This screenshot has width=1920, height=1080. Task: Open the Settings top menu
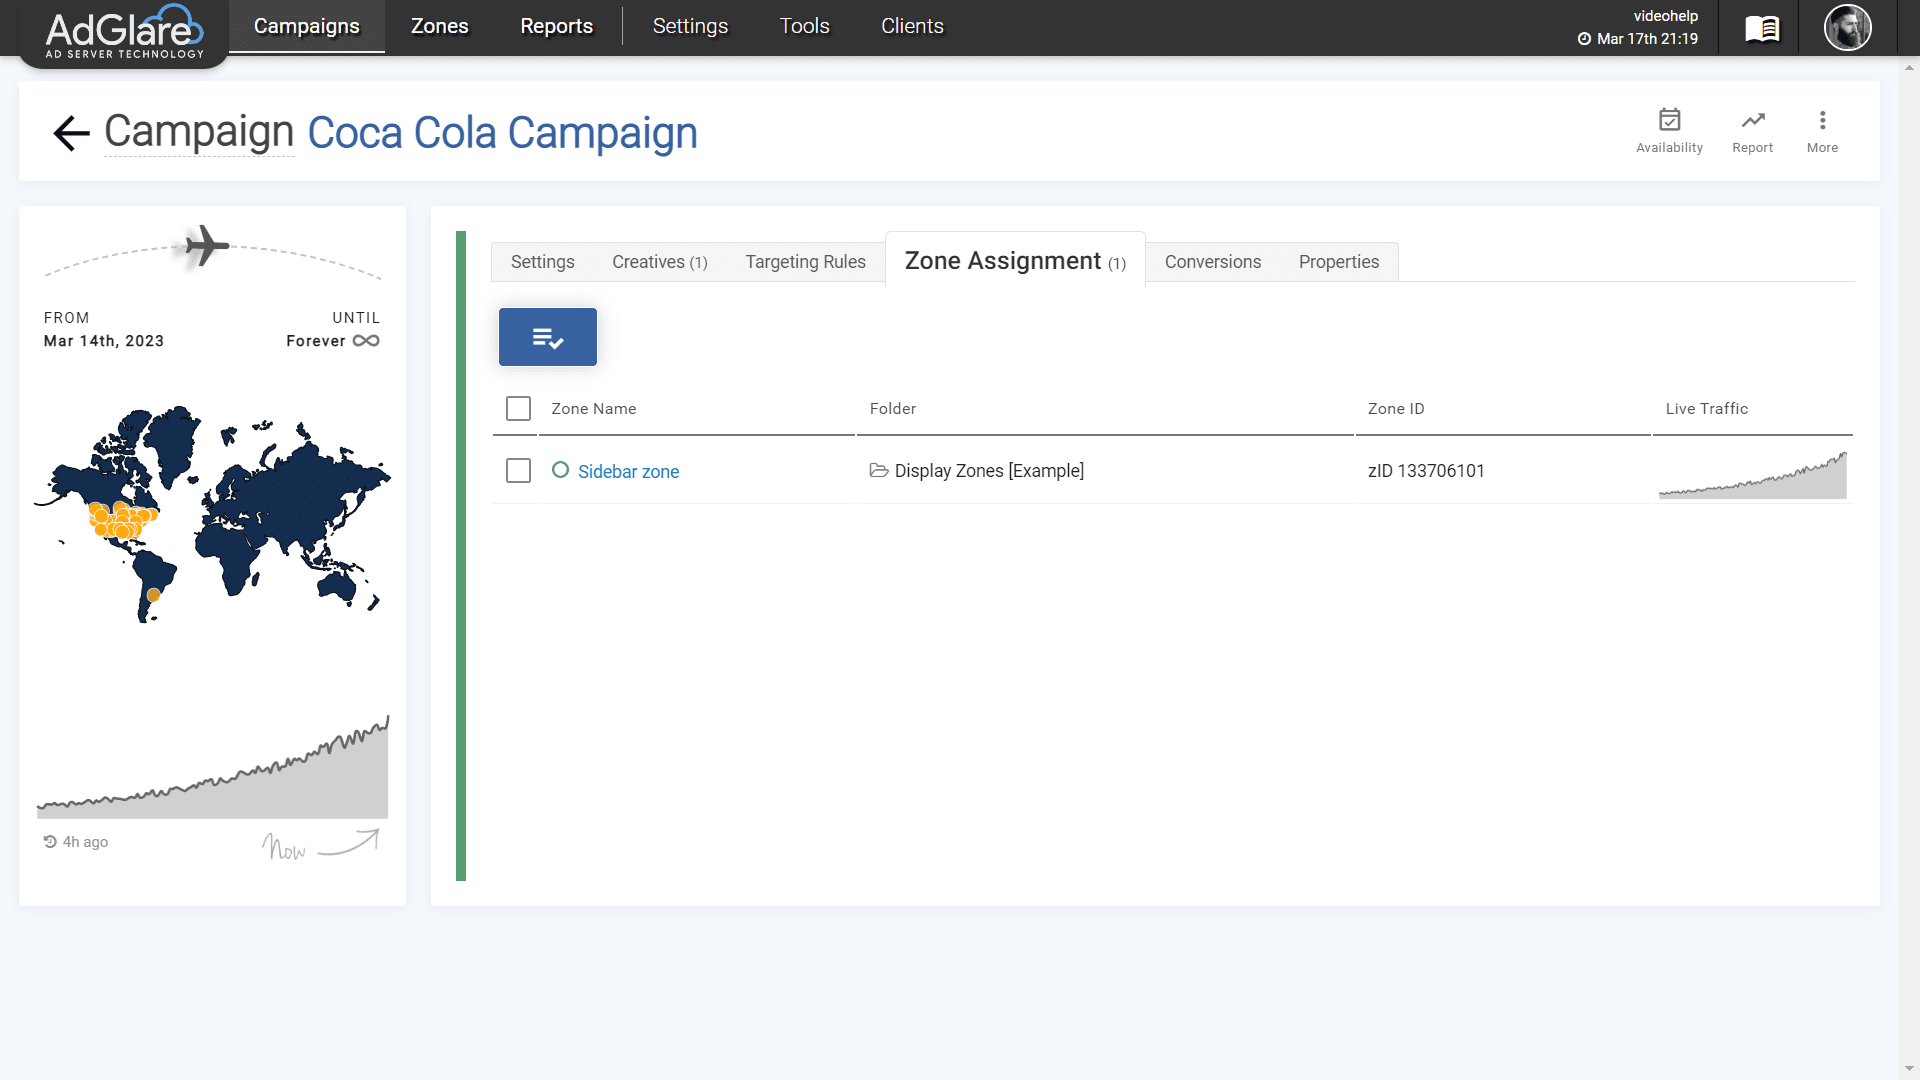pyautogui.click(x=690, y=26)
